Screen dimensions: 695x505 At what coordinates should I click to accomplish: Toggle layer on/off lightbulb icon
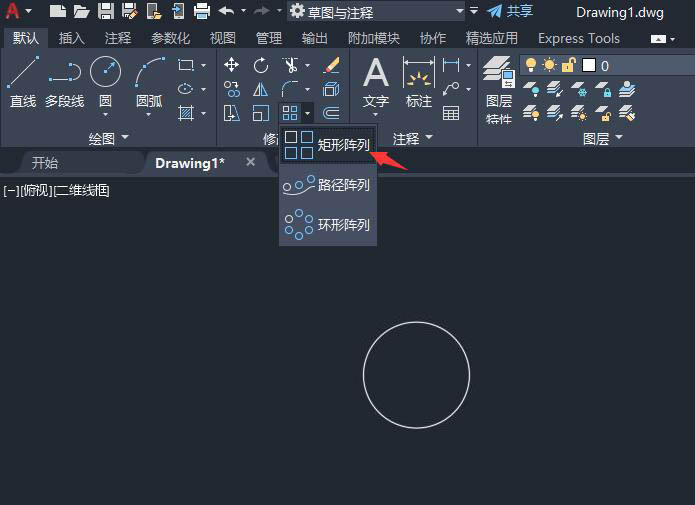[x=531, y=65]
